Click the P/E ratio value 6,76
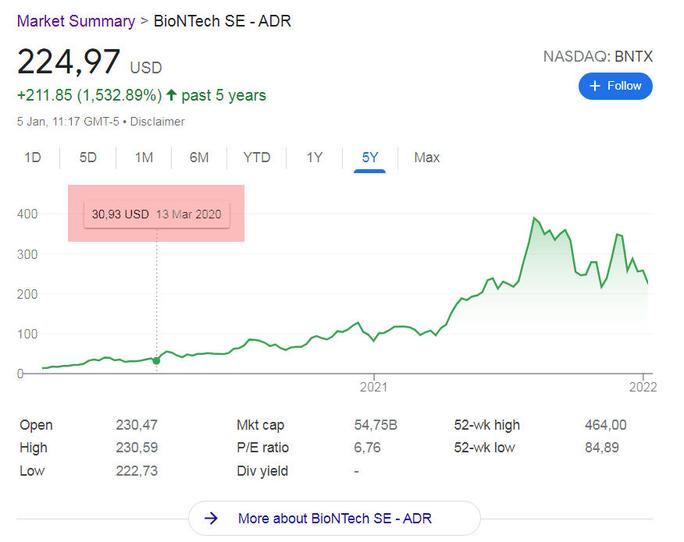Viewport: 684px width, 542px height. click(367, 447)
